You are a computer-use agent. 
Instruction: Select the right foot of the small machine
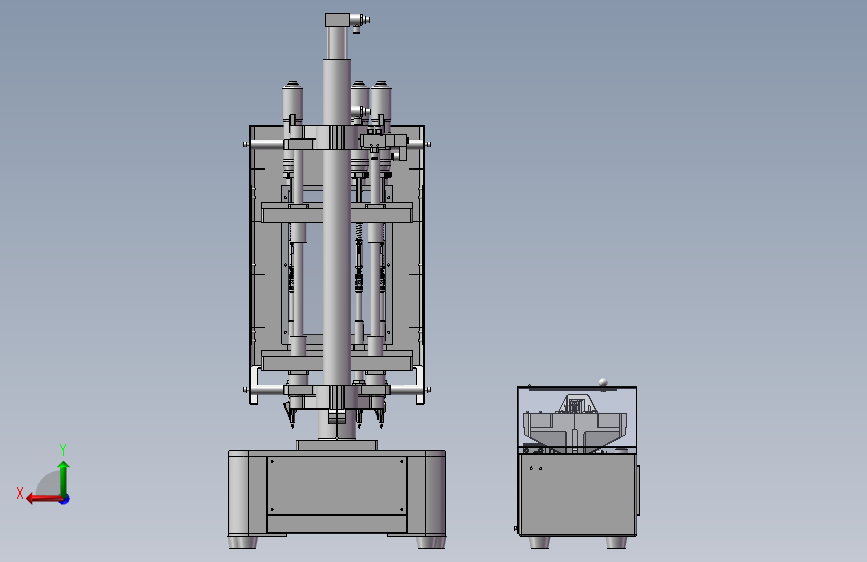coord(616,542)
